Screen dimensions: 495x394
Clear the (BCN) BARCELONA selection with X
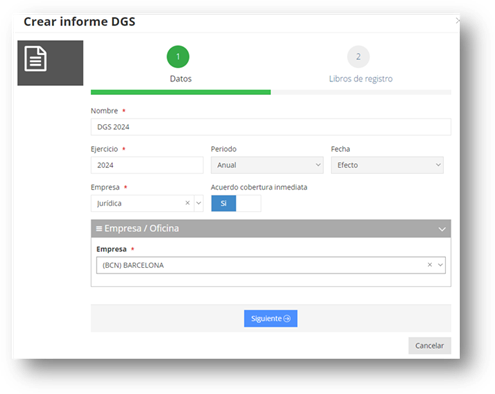tap(430, 265)
